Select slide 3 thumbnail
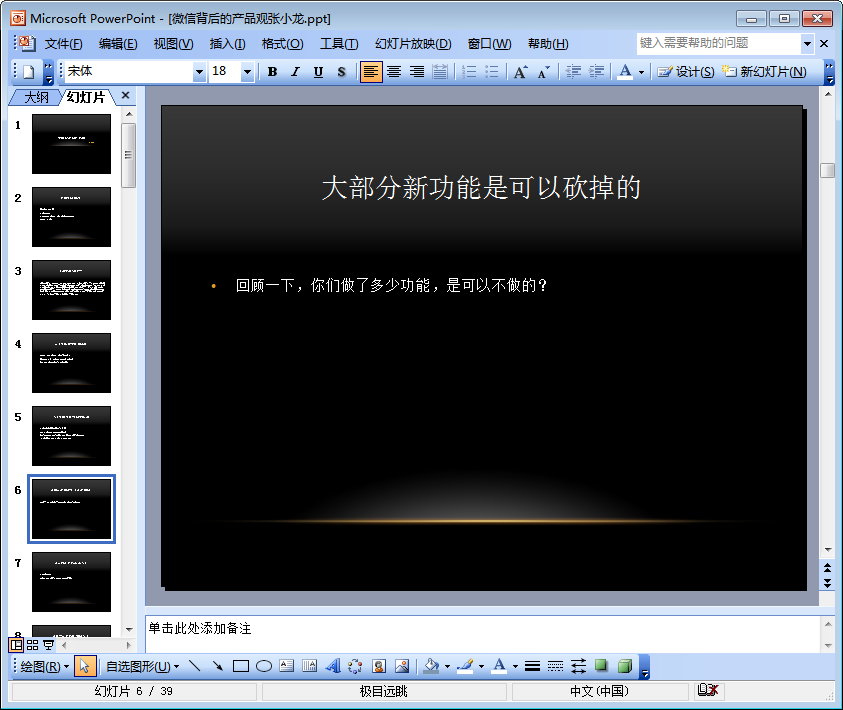The height and width of the screenshot is (710, 843). point(72,290)
